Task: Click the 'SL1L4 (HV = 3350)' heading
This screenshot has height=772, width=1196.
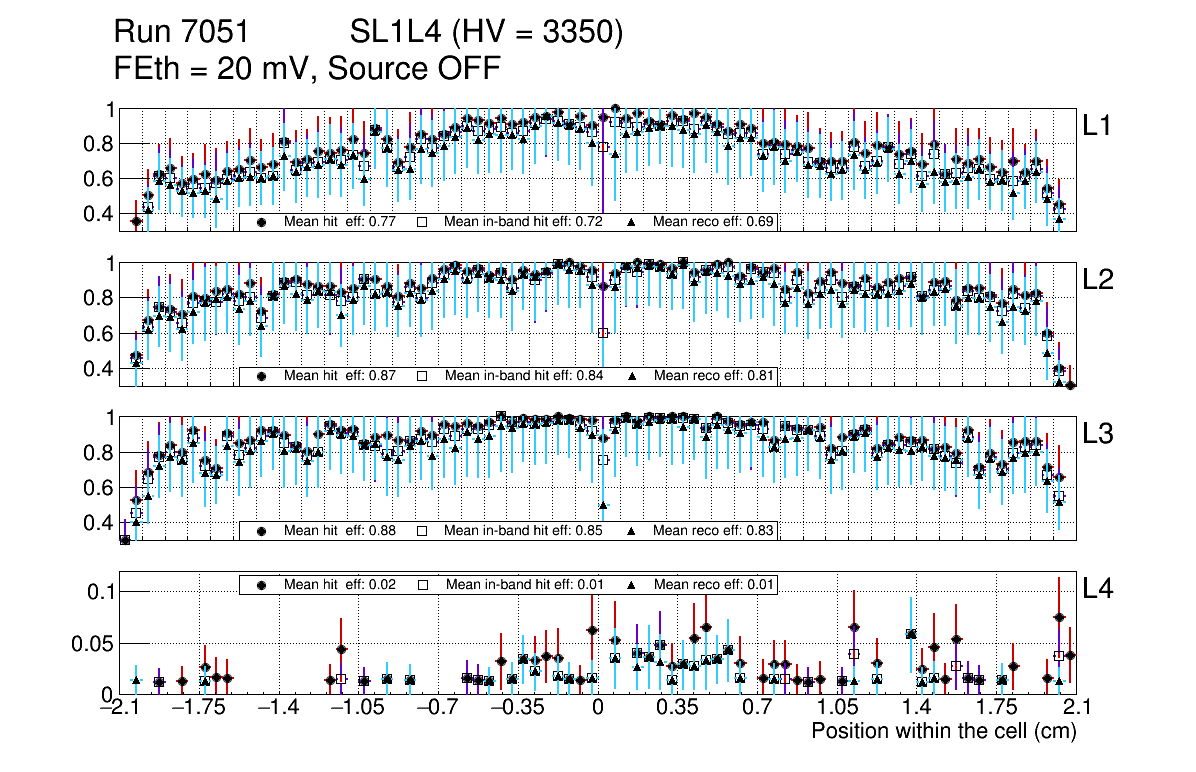Action: pos(486,33)
